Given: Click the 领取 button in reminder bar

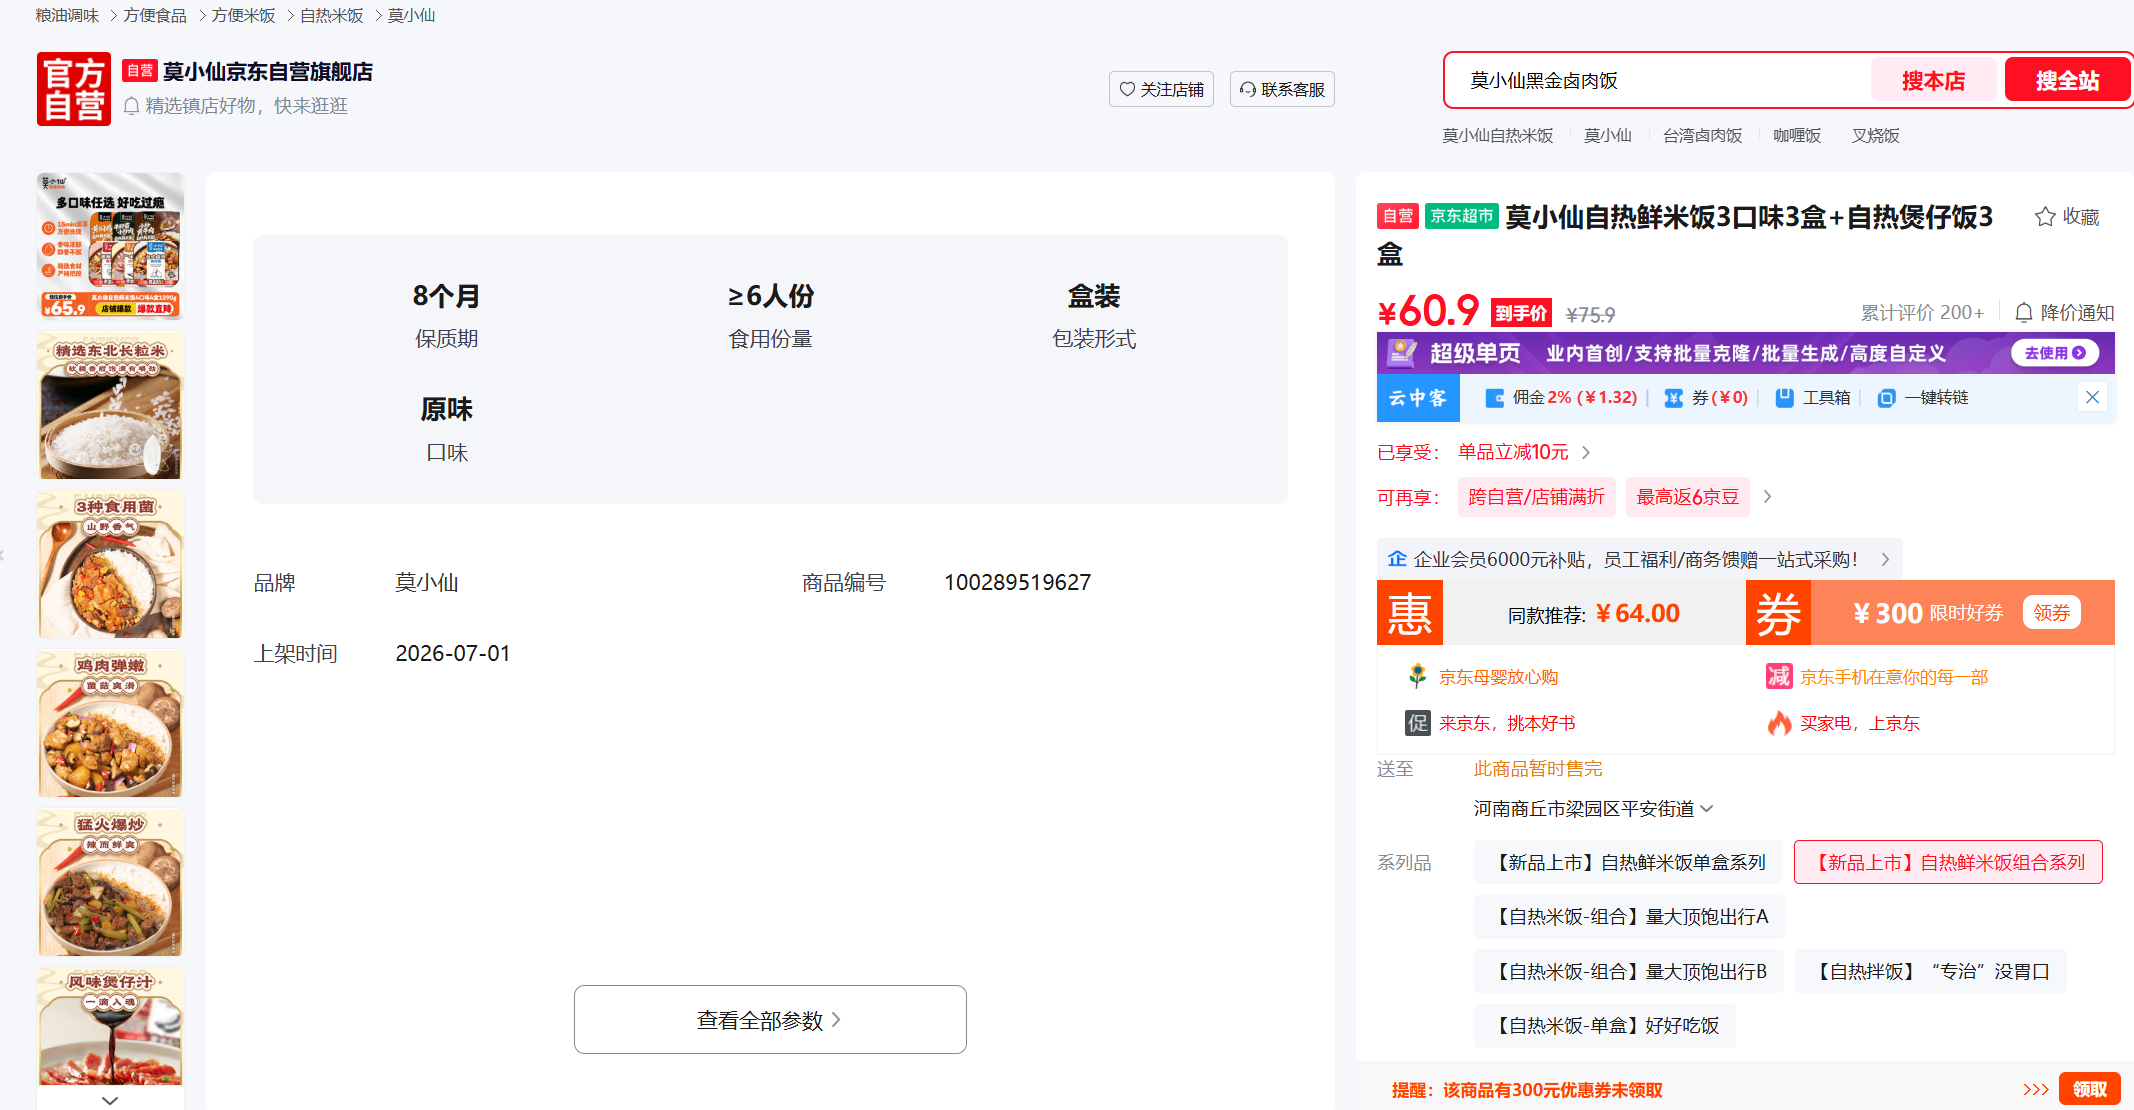Looking at the screenshot, I should [x=2090, y=1089].
